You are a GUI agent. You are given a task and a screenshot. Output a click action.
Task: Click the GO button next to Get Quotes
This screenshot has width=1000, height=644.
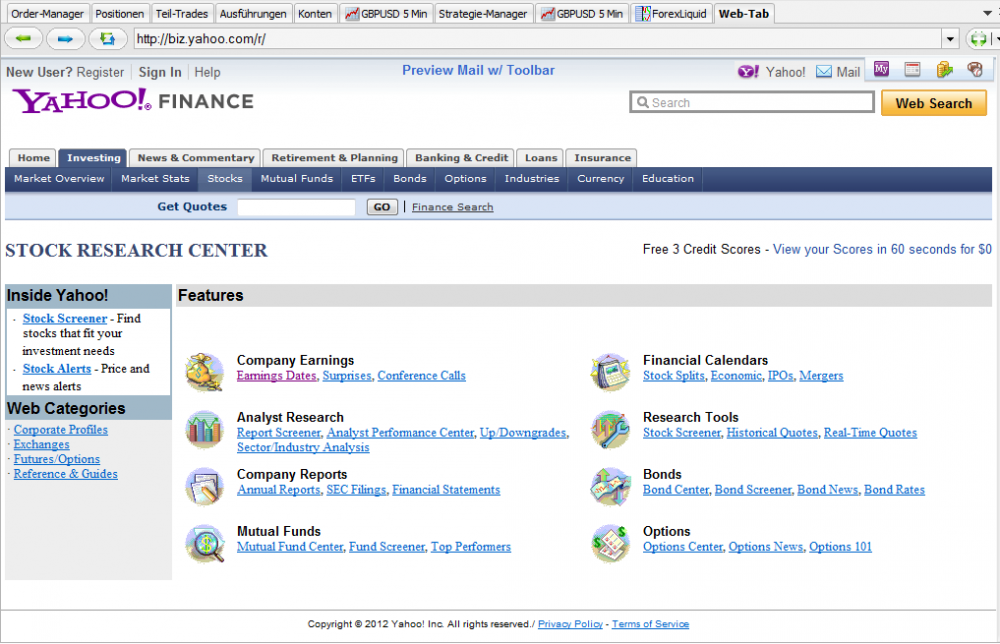coord(382,207)
